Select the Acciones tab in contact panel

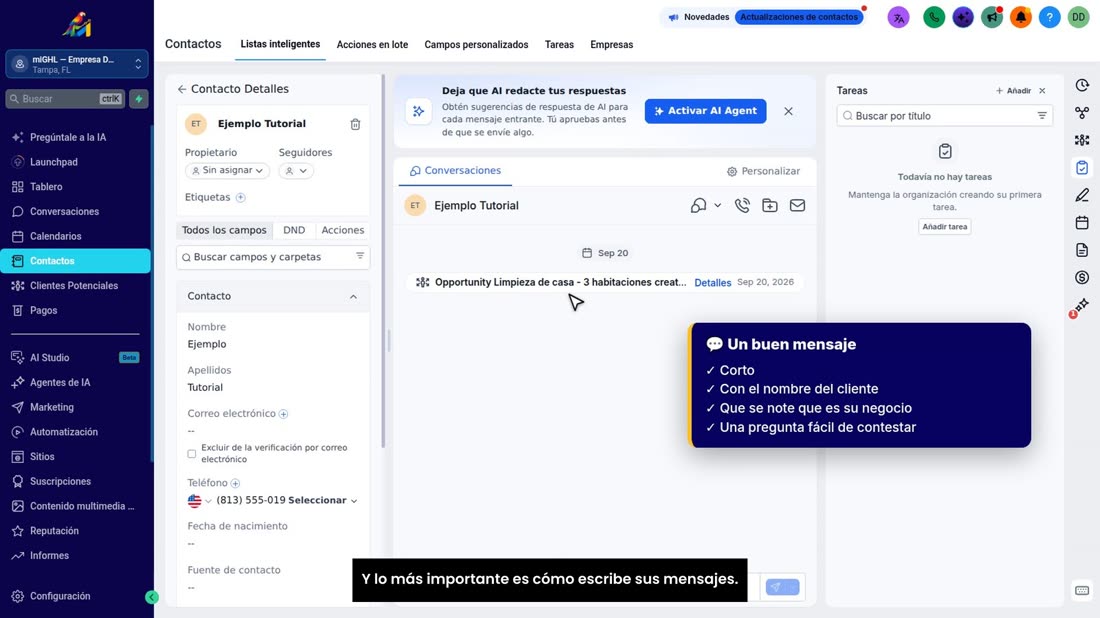click(x=342, y=230)
